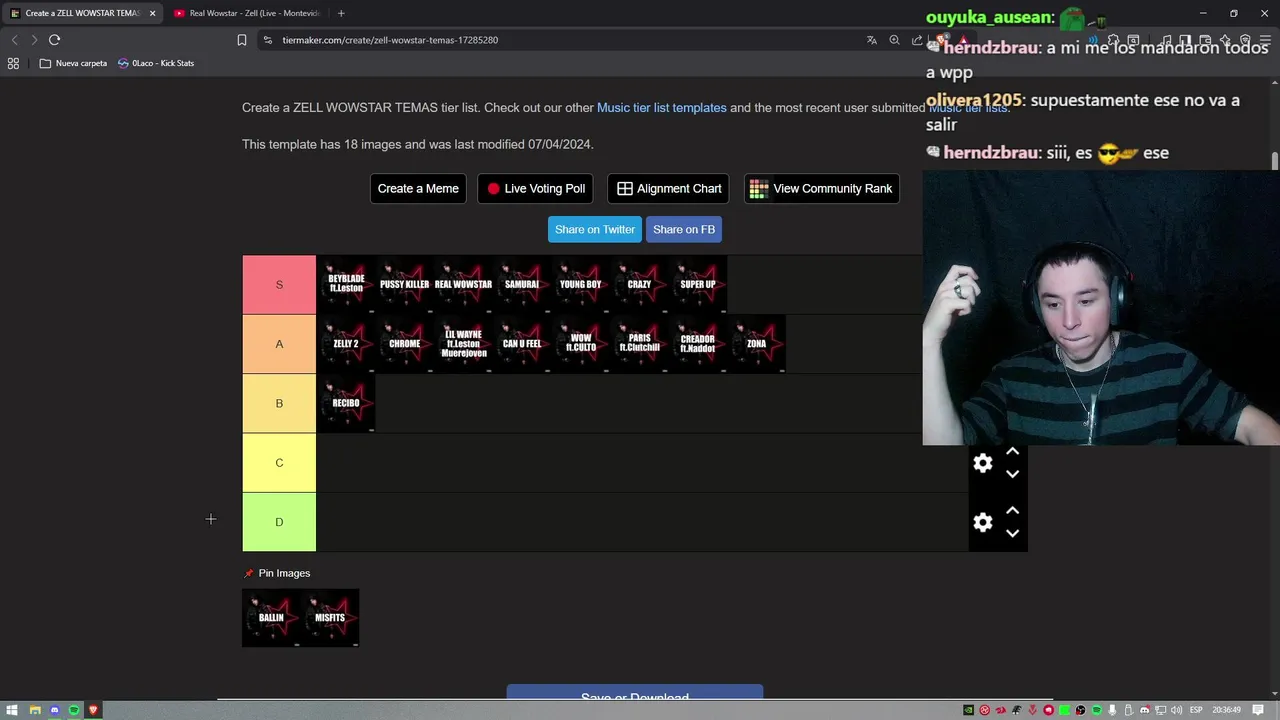Open settings gear for tier C row
Screen dimensions: 1280x720
tap(983, 463)
